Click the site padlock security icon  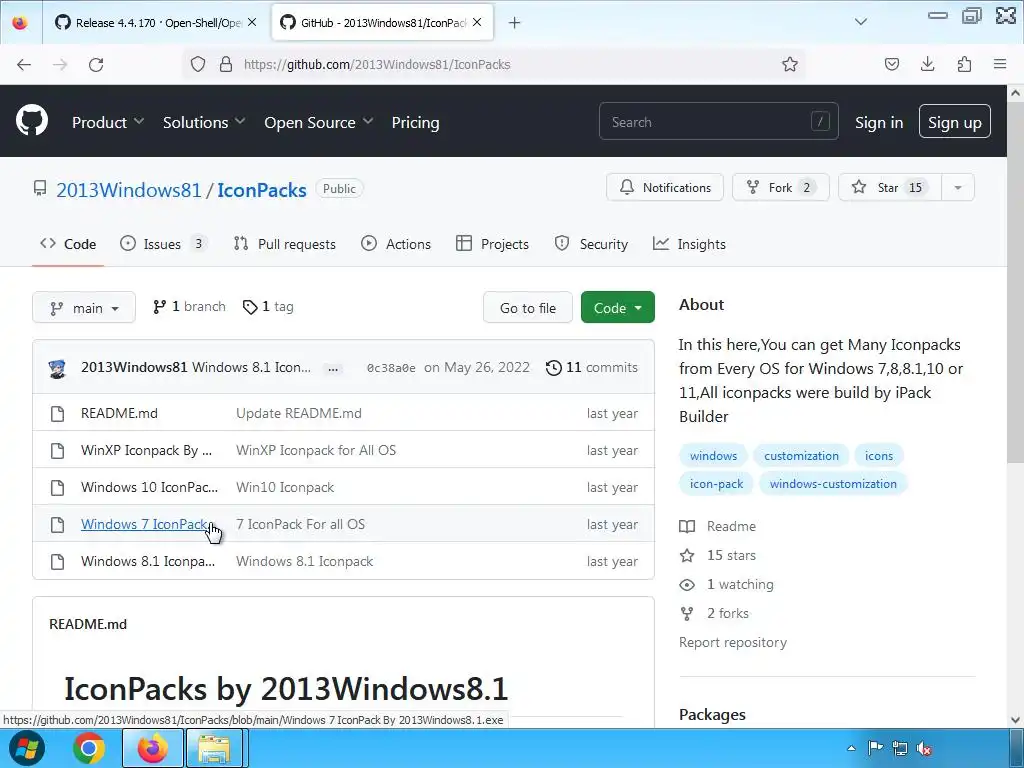point(226,64)
